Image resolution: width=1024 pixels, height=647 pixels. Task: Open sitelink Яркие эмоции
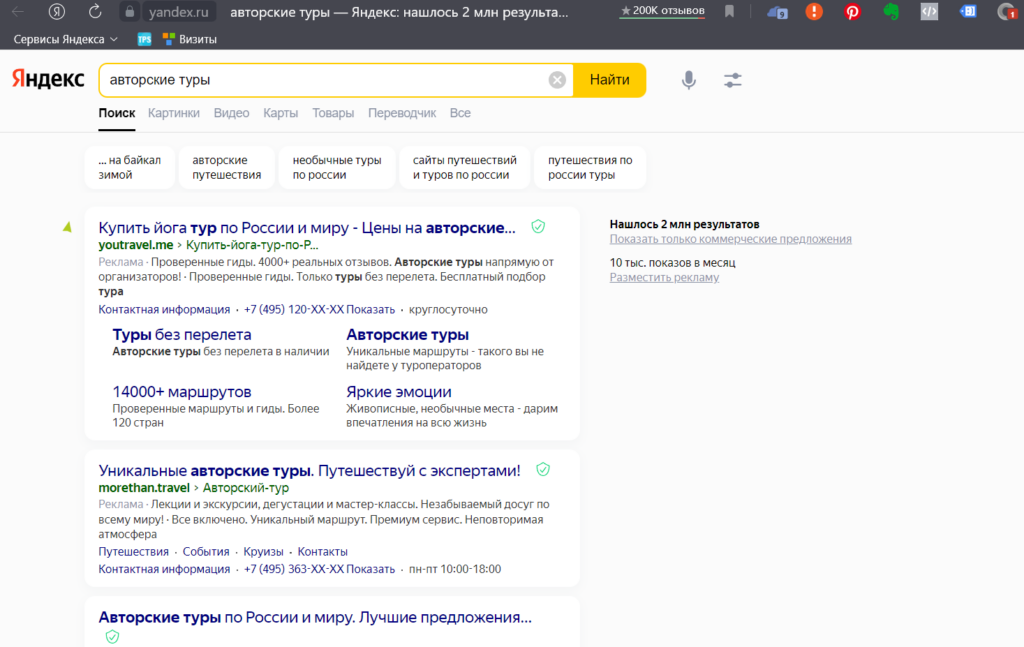tap(398, 392)
